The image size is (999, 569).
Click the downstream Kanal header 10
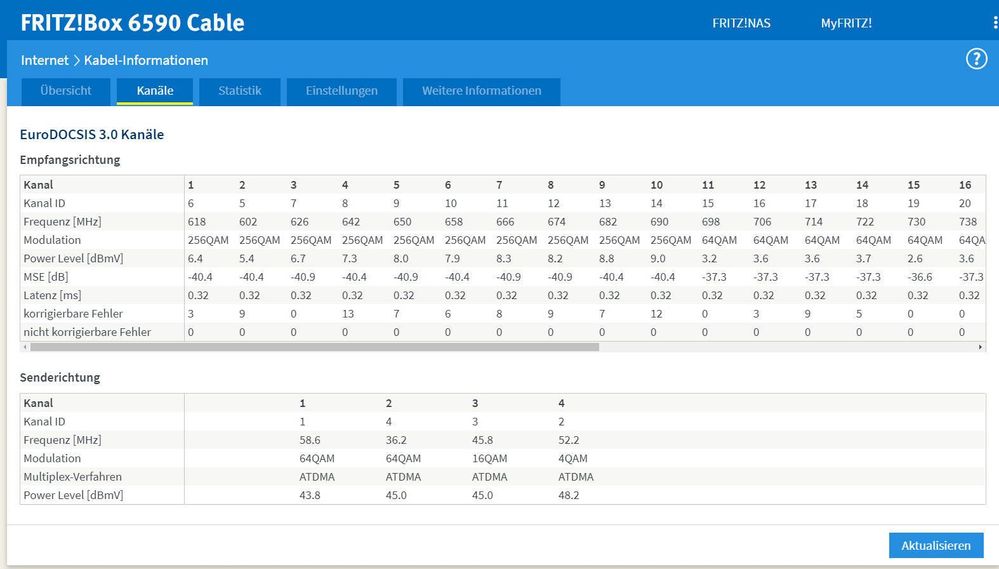(x=656, y=185)
